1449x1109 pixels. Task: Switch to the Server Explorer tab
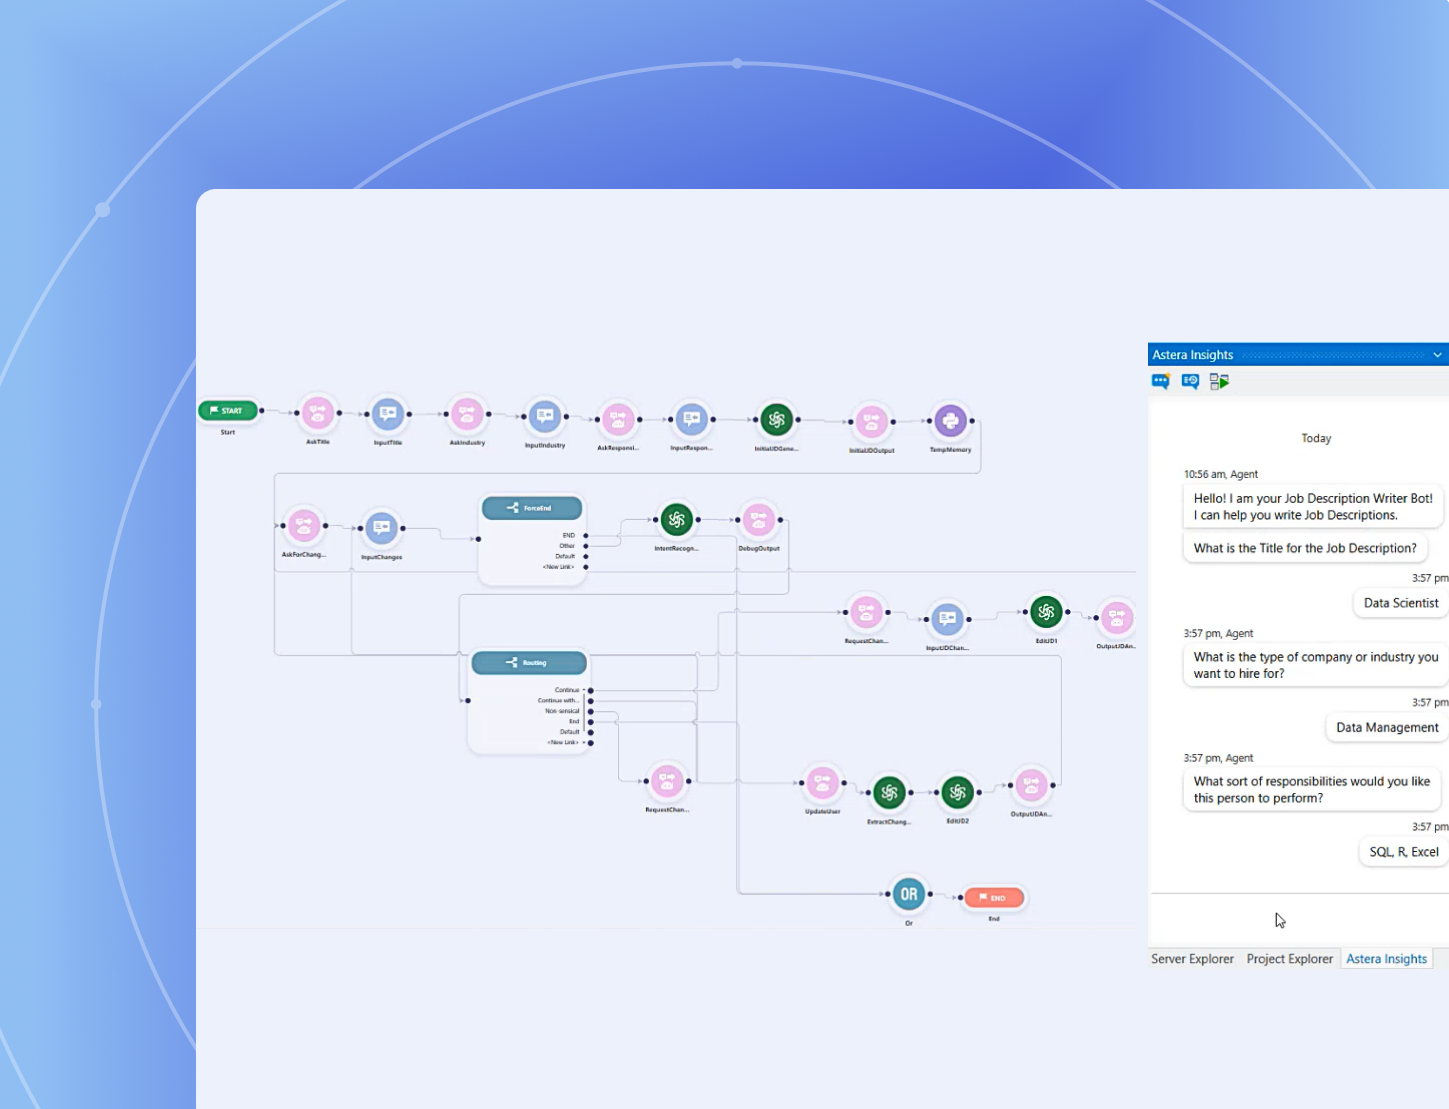(1192, 959)
